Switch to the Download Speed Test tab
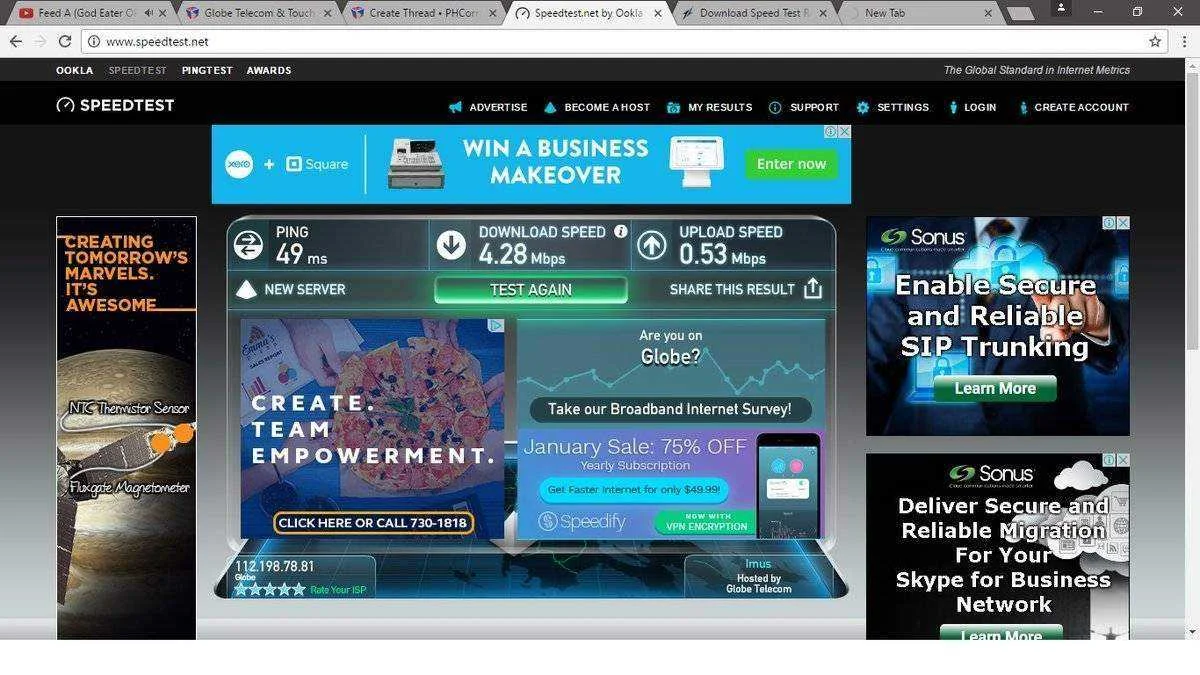This screenshot has width=1200, height=675. pos(755,13)
